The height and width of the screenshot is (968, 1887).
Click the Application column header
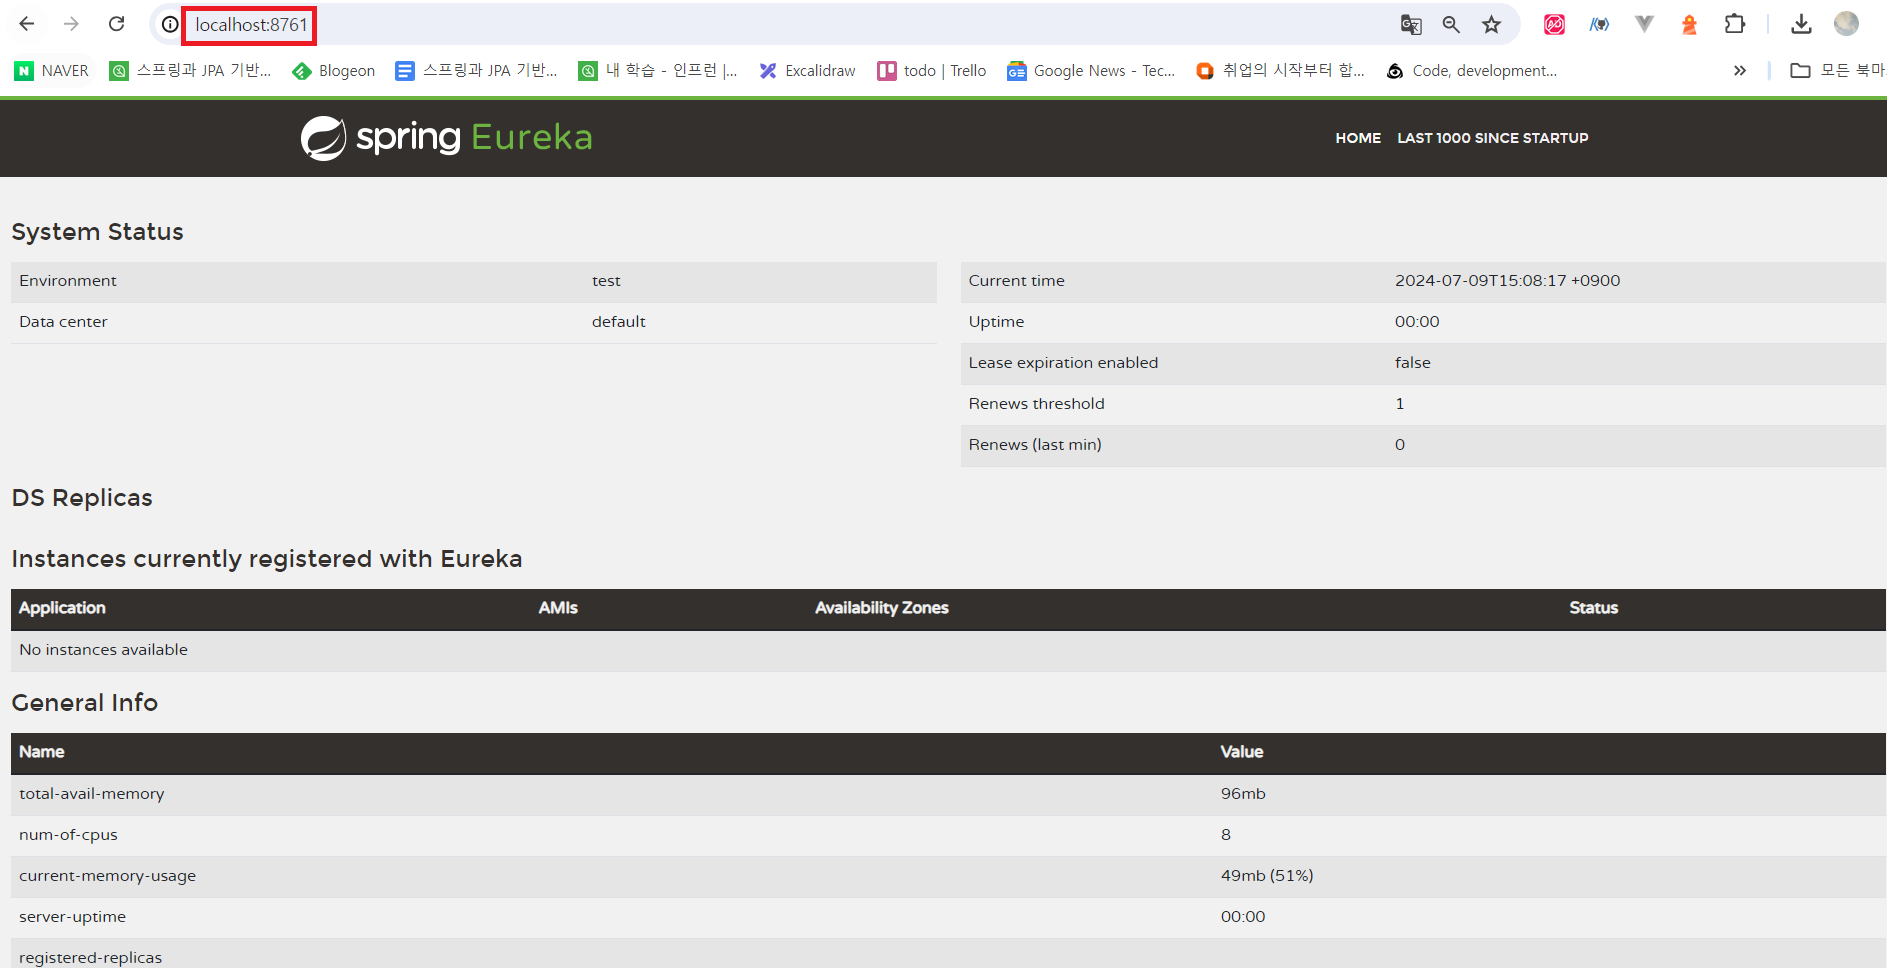[x=62, y=608]
